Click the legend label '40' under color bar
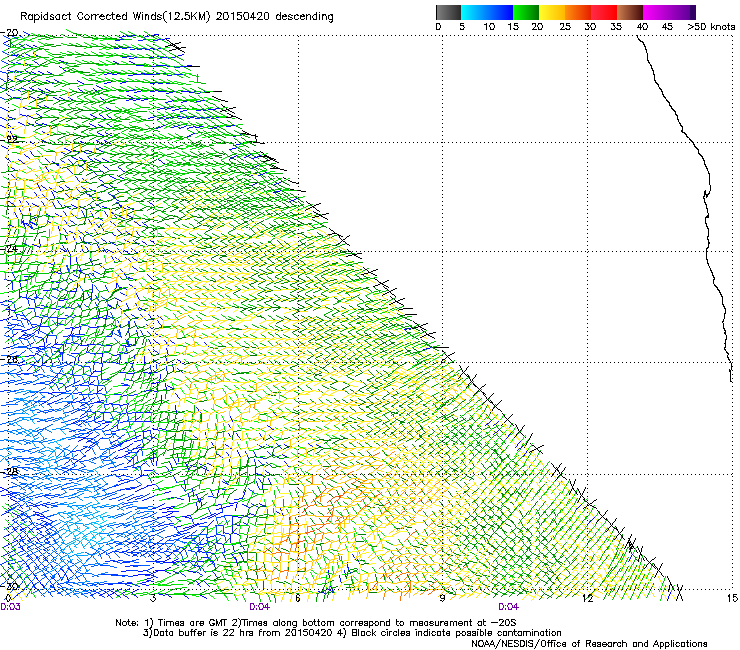 [x=642, y=27]
